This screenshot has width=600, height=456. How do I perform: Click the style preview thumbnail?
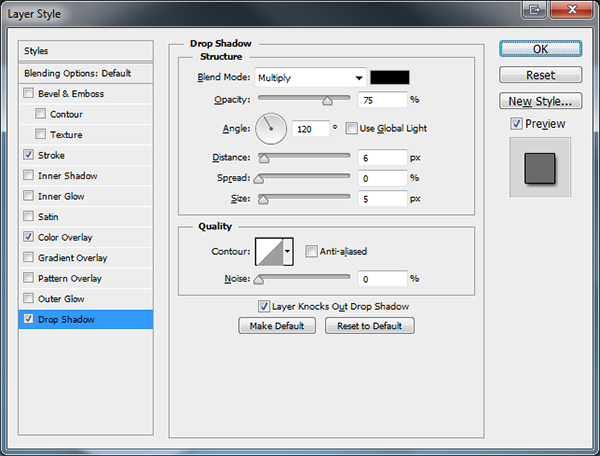pos(540,168)
